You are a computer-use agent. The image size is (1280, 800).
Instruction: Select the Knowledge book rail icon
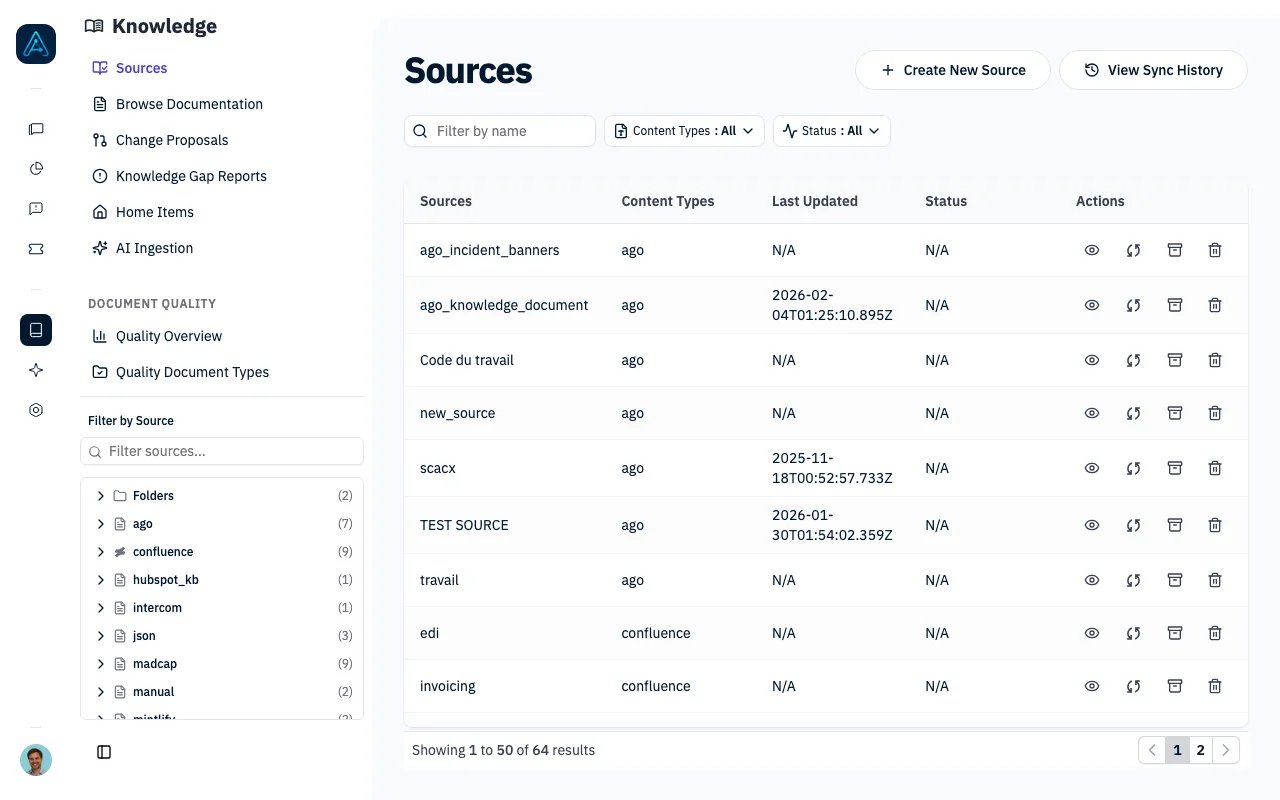pyautogui.click(x=36, y=330)
